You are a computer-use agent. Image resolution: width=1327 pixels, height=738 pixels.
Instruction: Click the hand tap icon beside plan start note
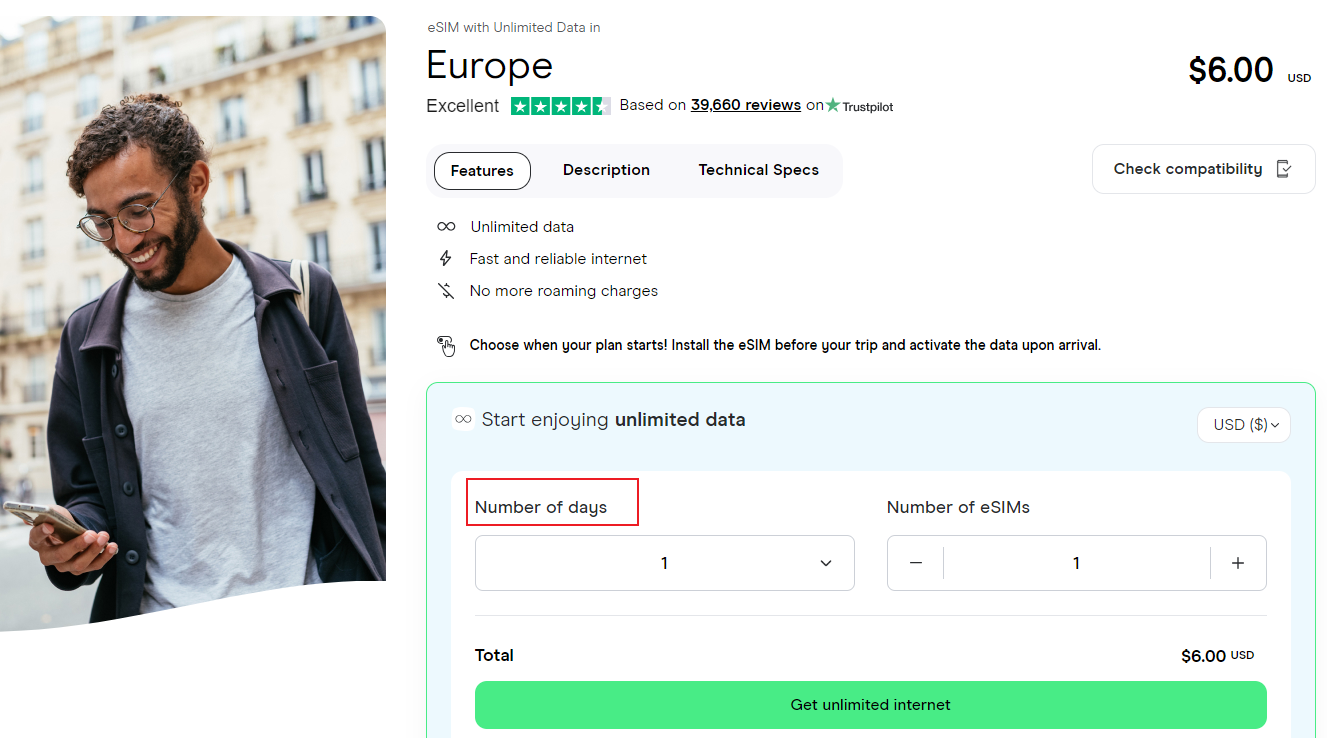point(446,346)
